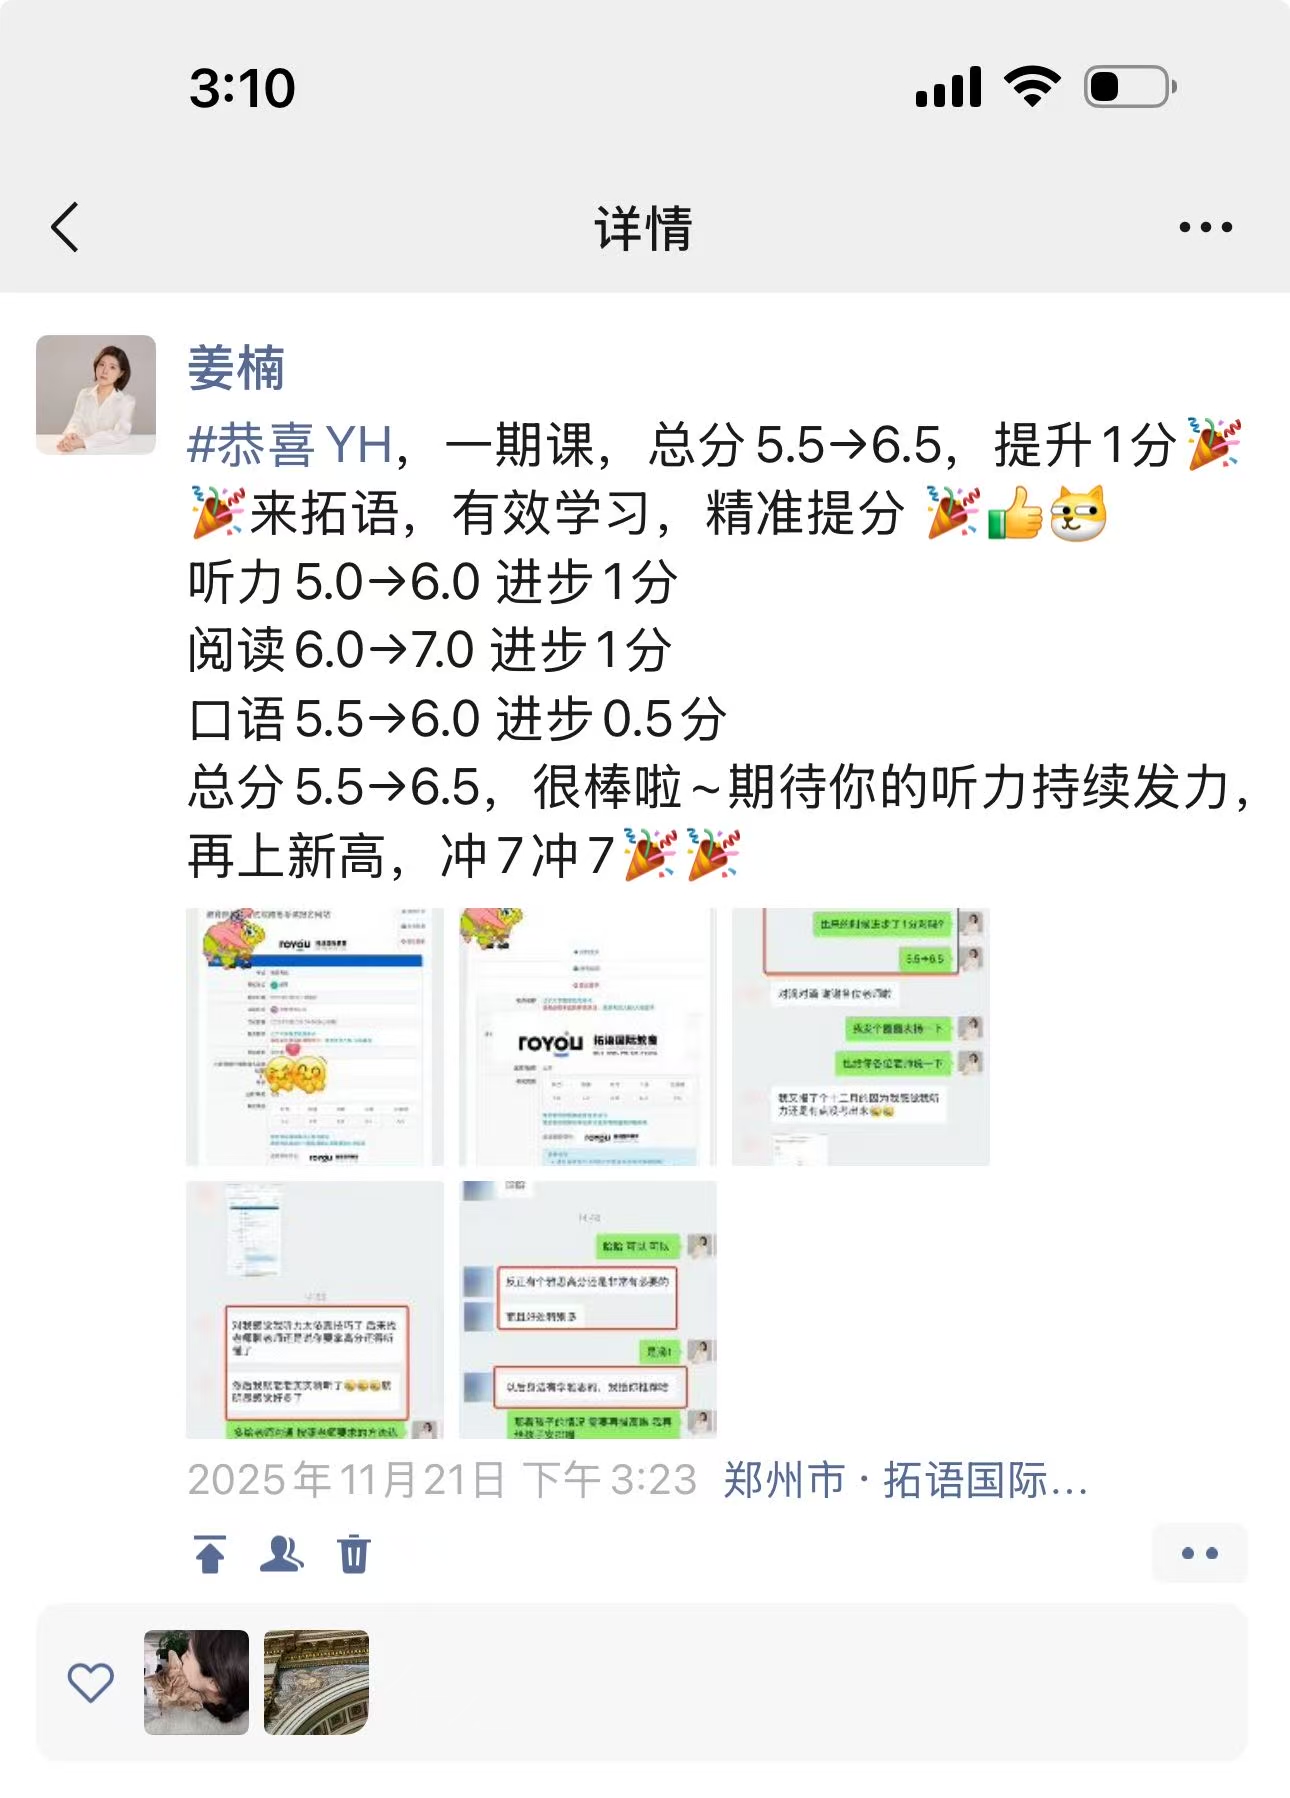Open third chat screenshot thumbnail
The image size is (1290, 1798).
click(x=861, y=1037)
